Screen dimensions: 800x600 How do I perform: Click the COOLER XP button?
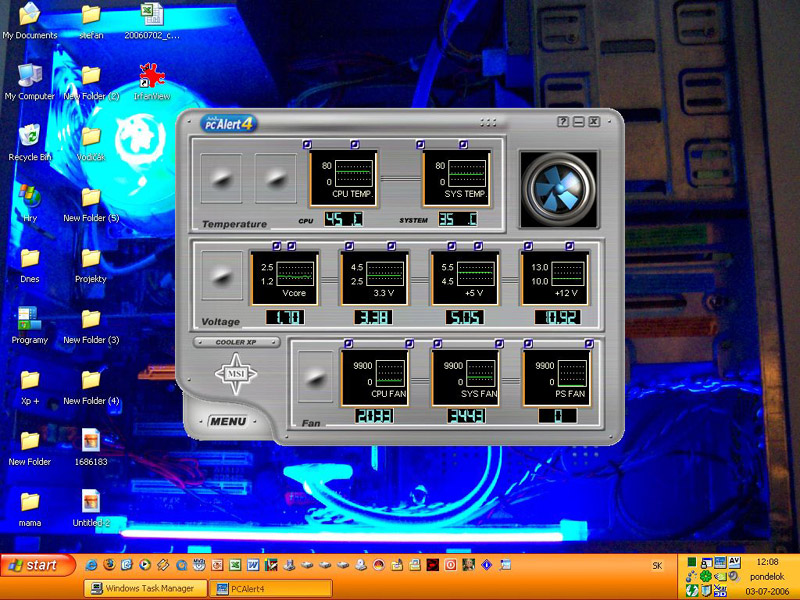coord(236,342)
